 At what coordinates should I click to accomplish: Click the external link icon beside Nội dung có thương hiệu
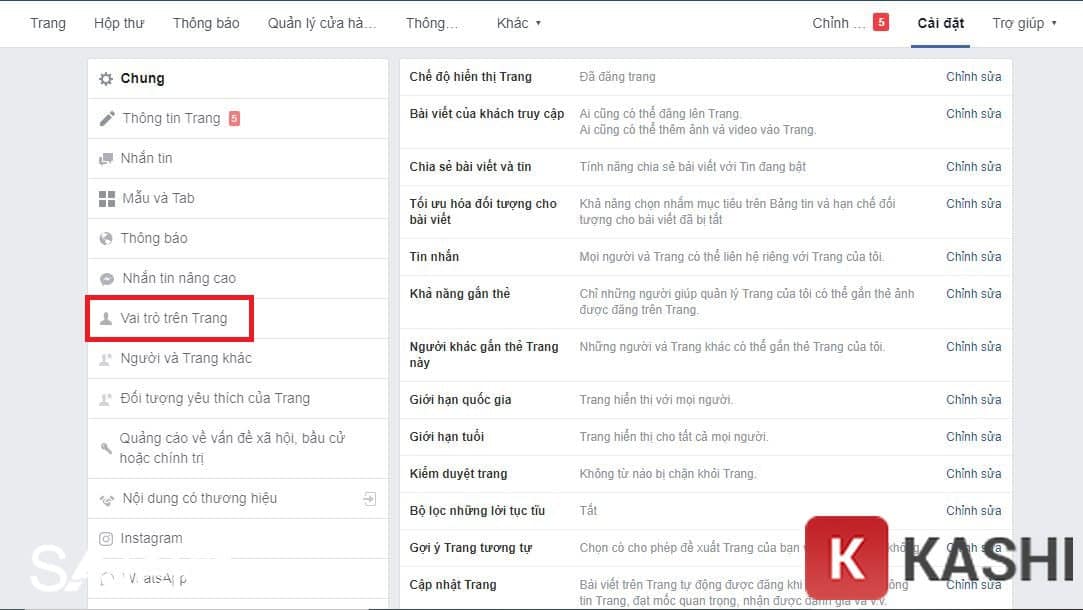pos(369,497)
